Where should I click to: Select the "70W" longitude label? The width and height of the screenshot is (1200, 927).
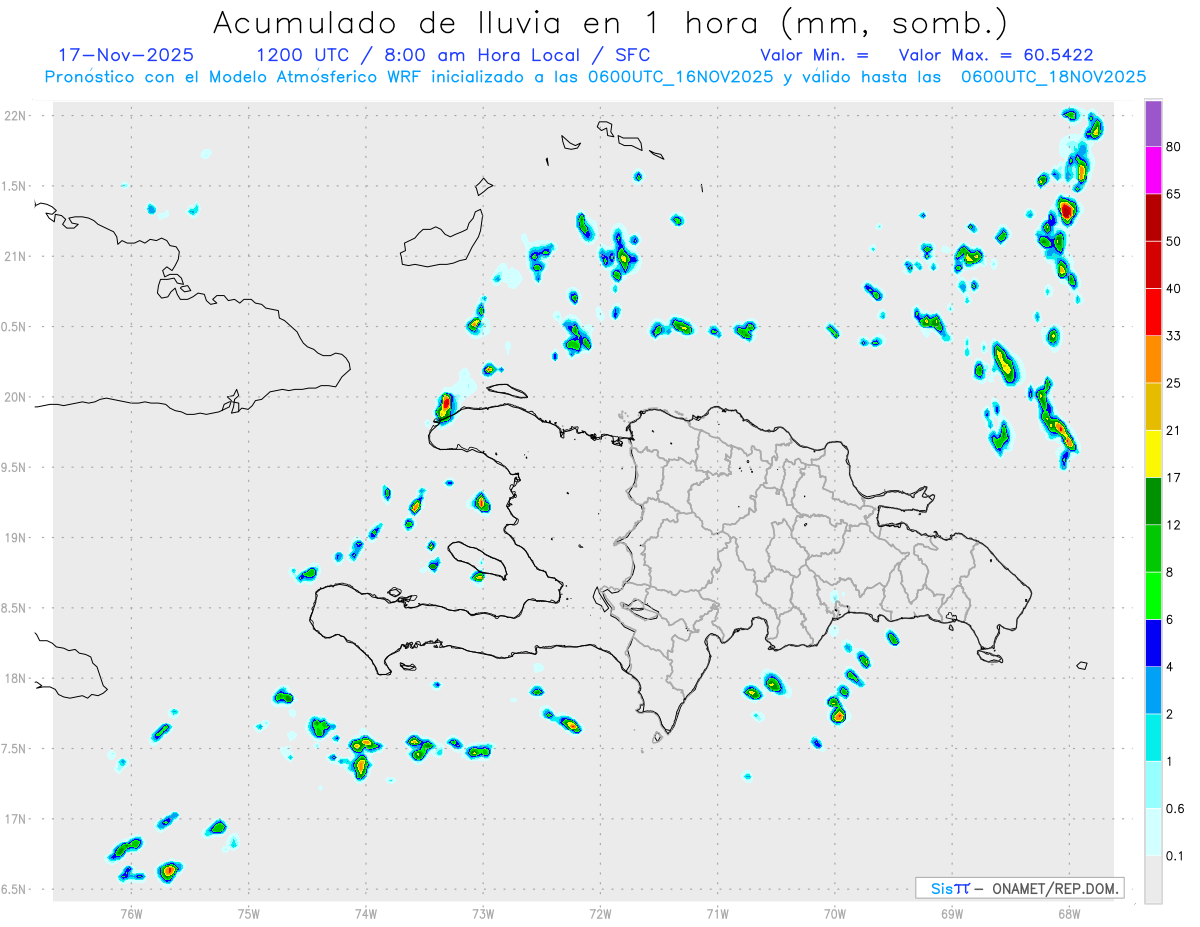point(835,913)
